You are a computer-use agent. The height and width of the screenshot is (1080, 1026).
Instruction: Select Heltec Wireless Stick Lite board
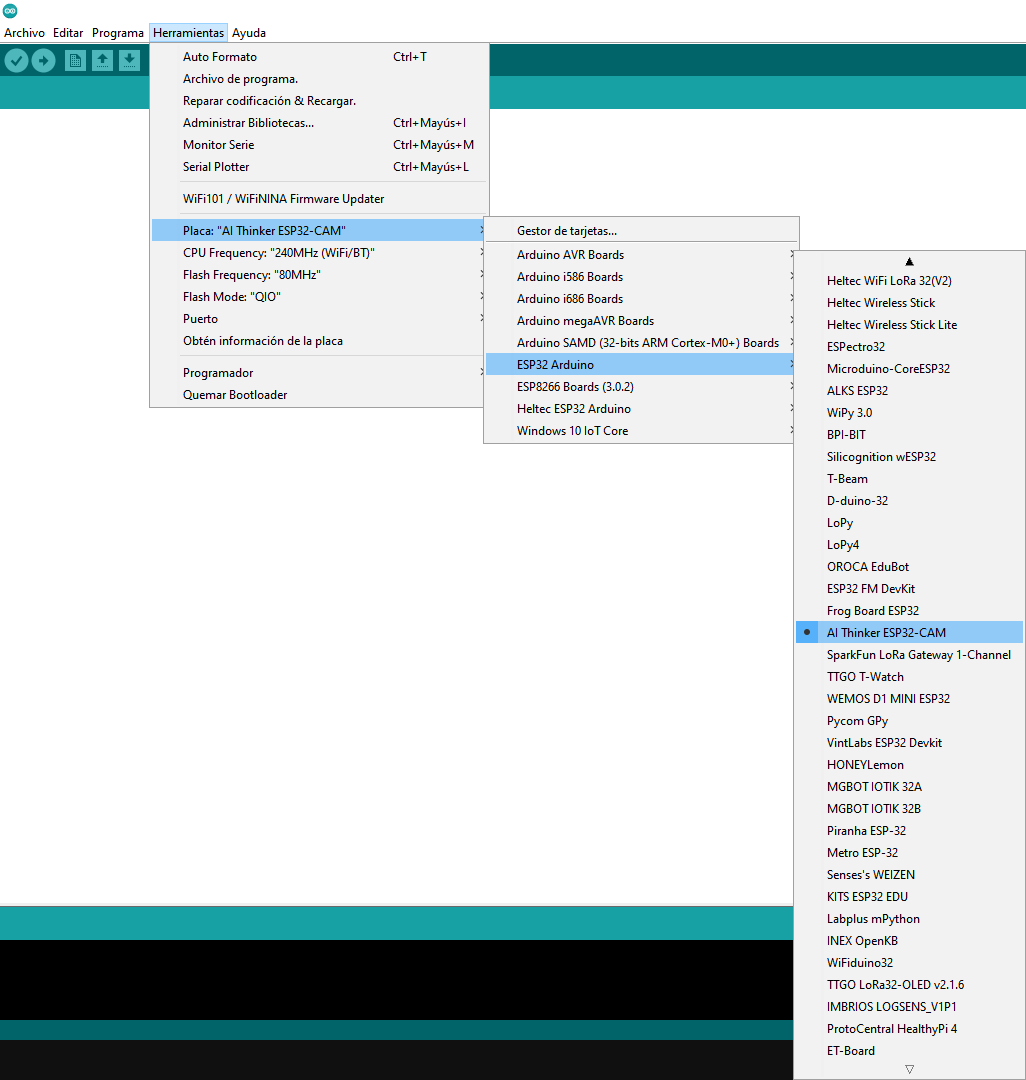coord(909,324)
